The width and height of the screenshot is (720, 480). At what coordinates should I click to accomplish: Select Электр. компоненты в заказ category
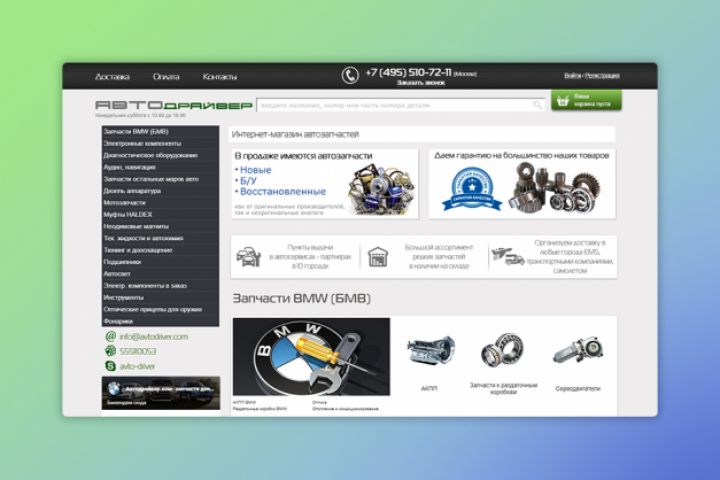(160, 286)
